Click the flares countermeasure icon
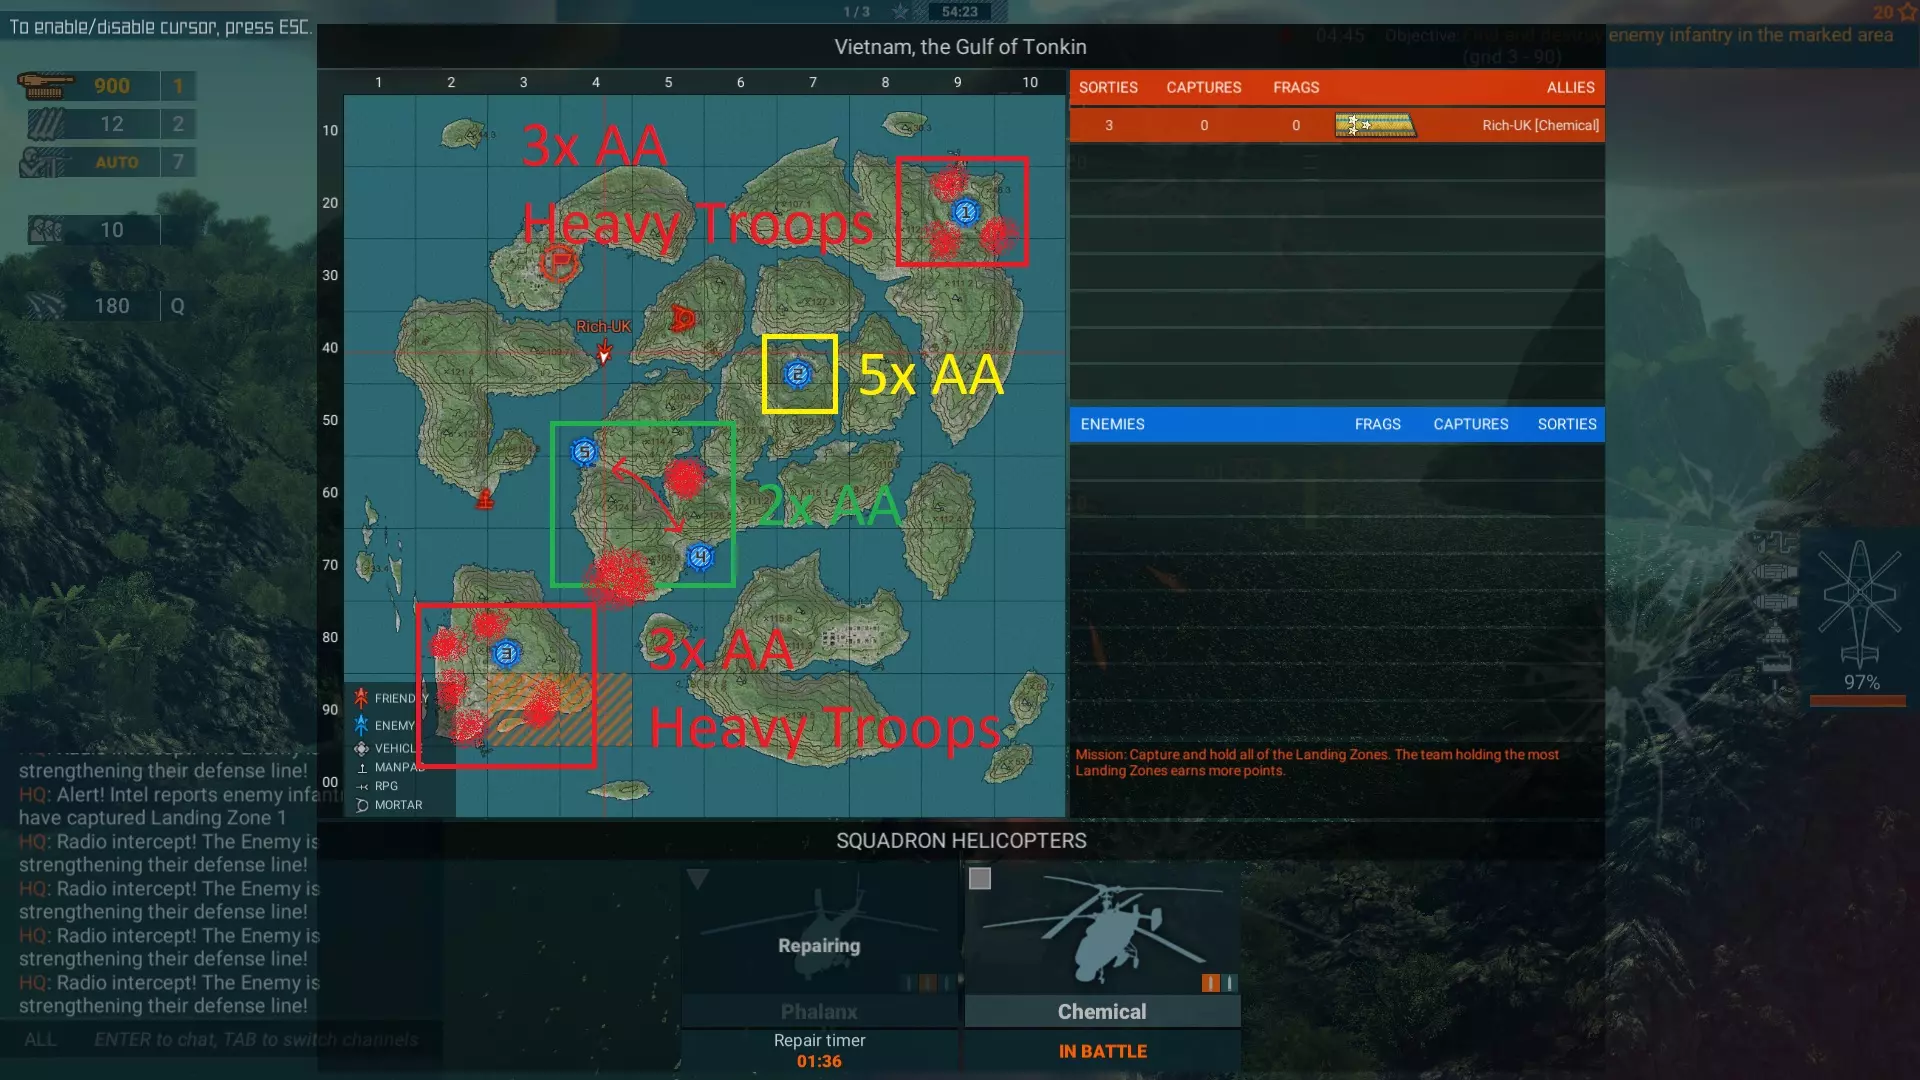The width and height of the screenshot is (1920, 1080). click(x=46, y=306)
